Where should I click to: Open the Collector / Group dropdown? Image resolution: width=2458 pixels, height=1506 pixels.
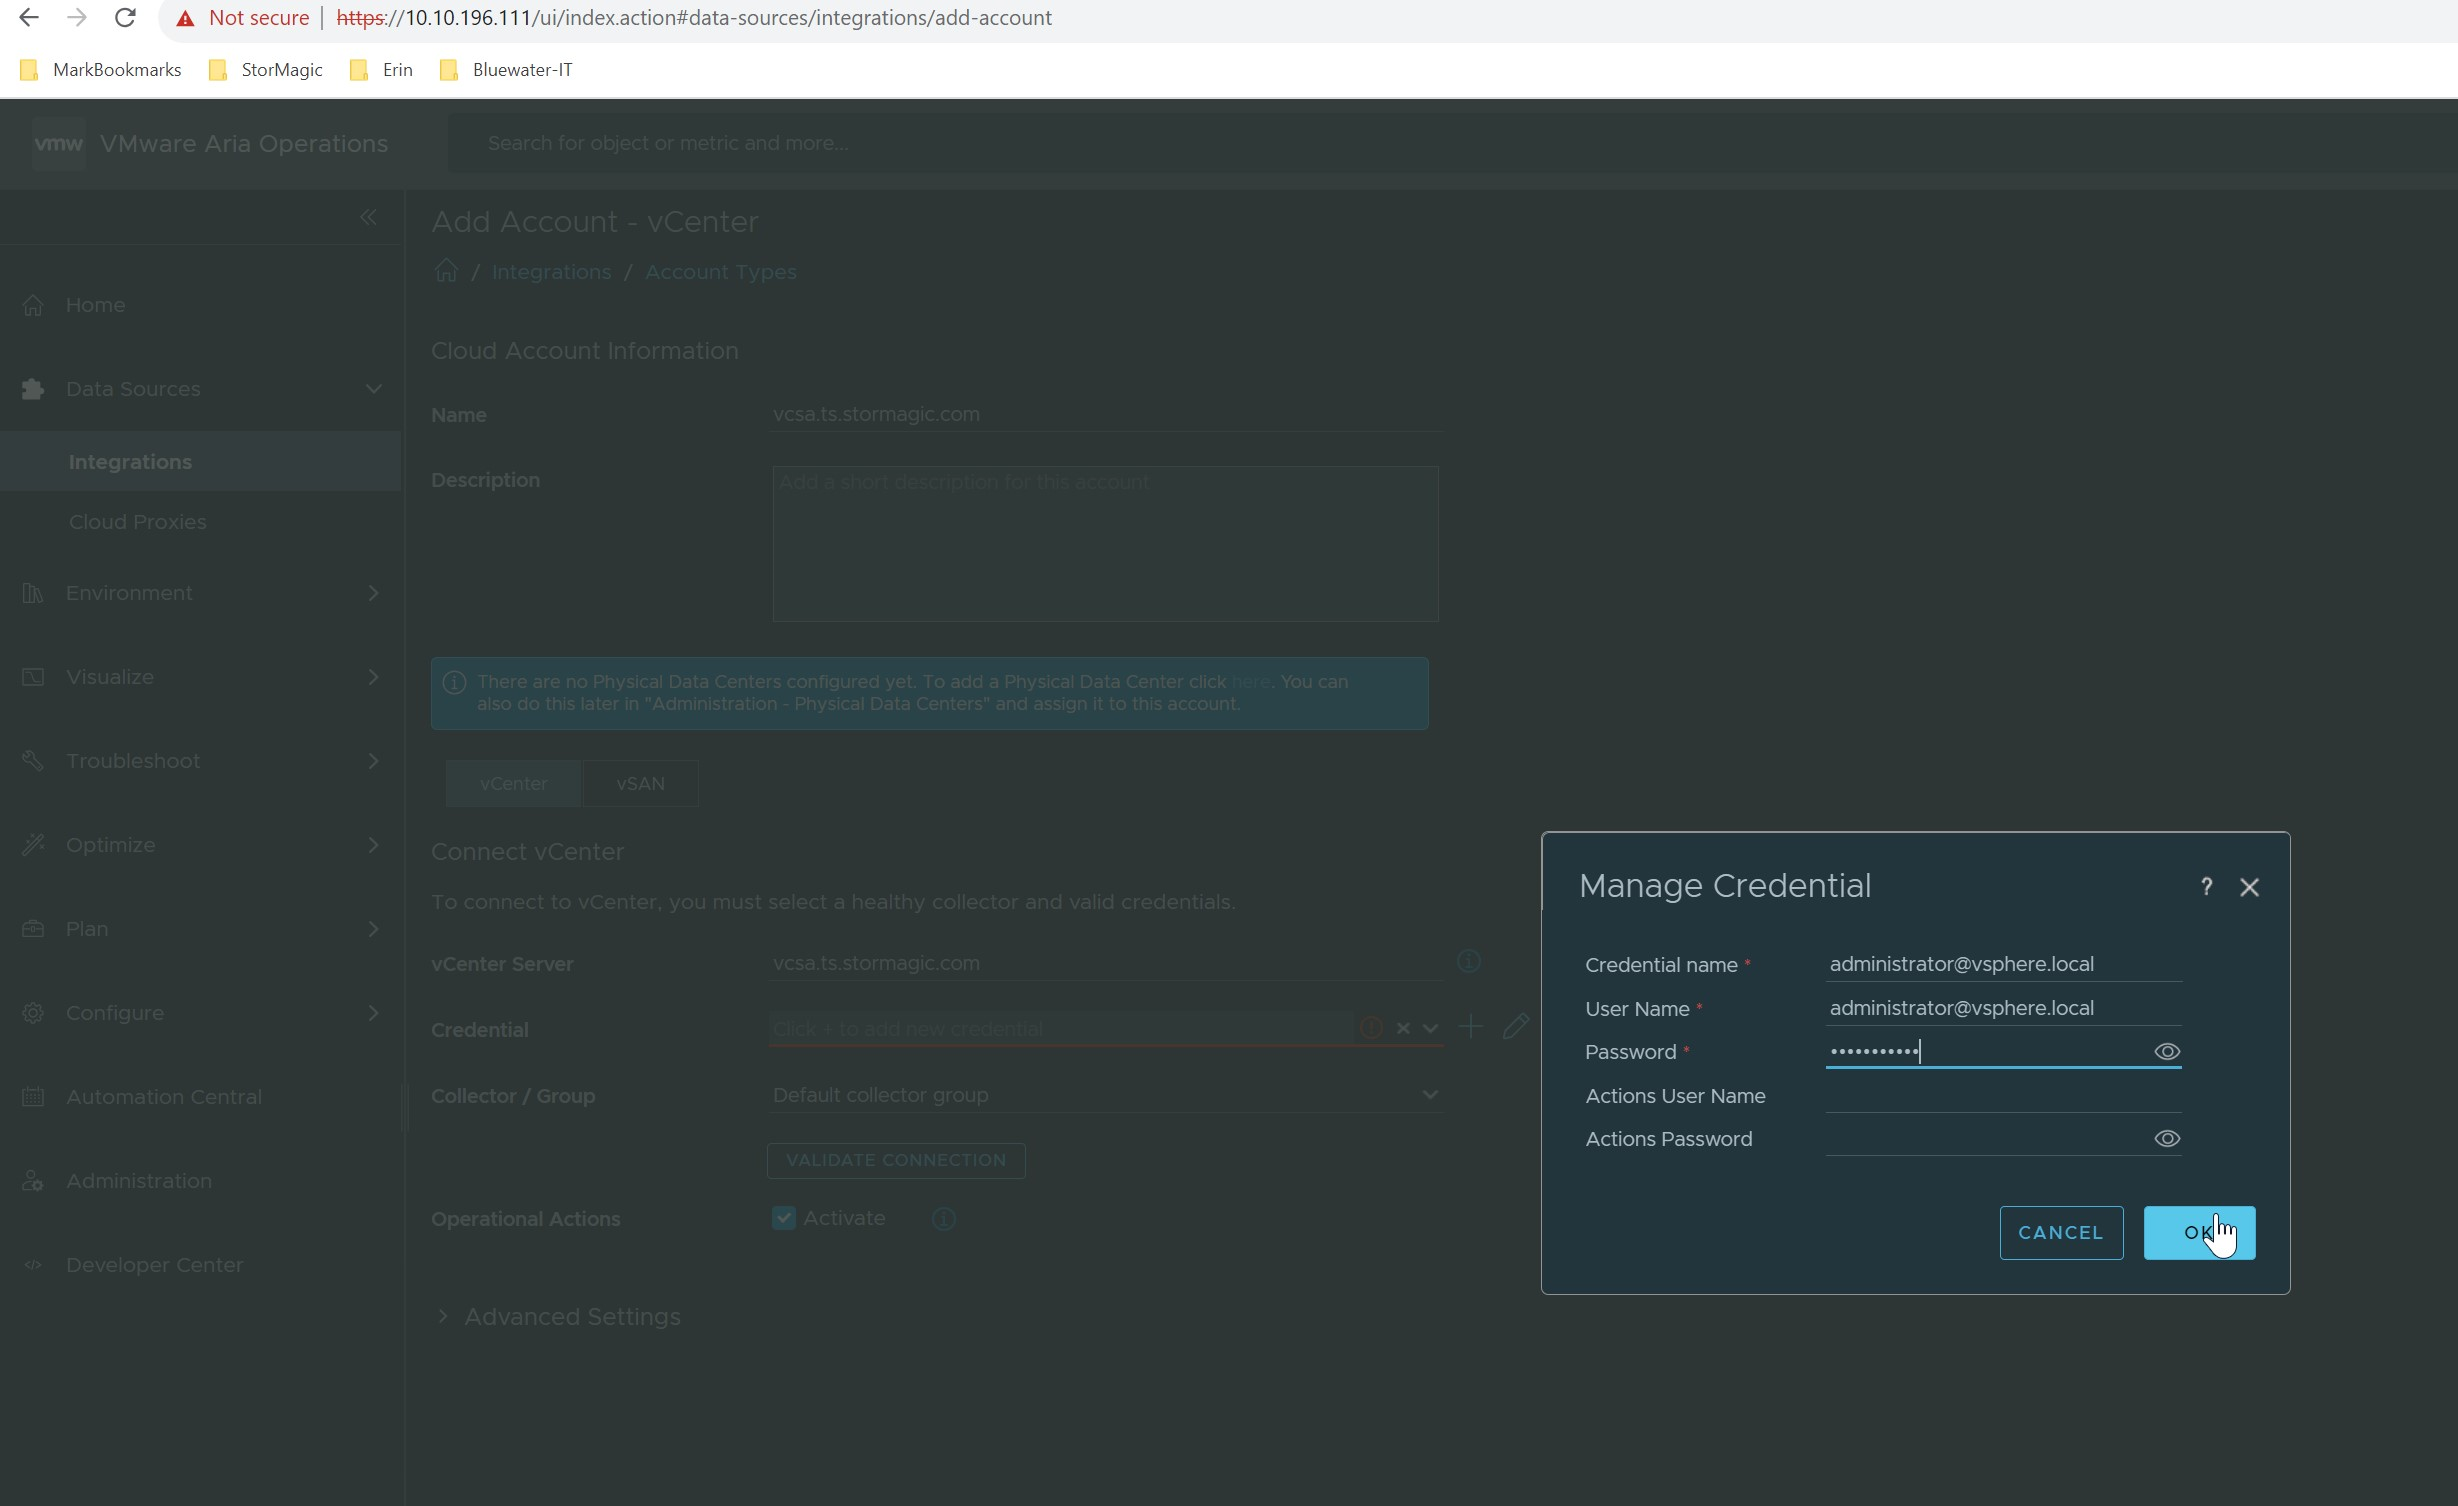click(1106, 1095)
